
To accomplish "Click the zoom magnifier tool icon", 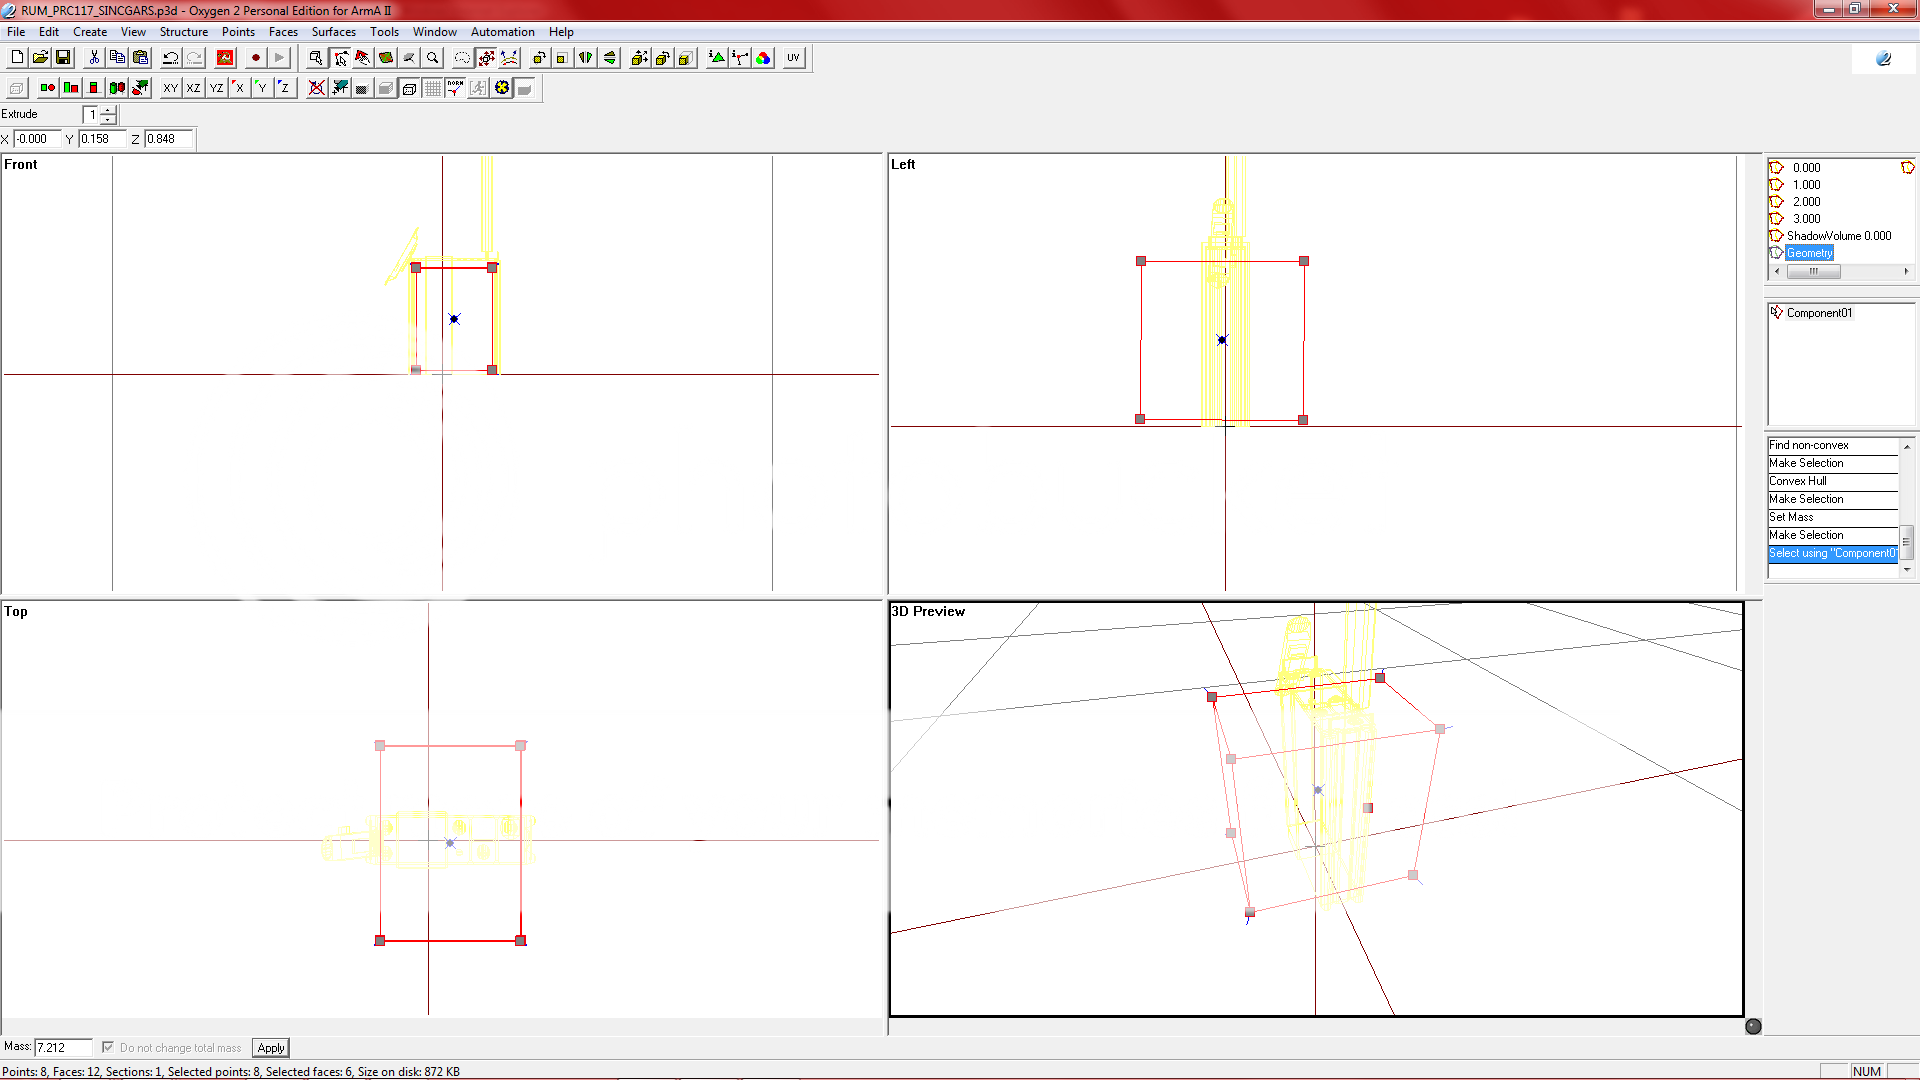I will 433,58.
